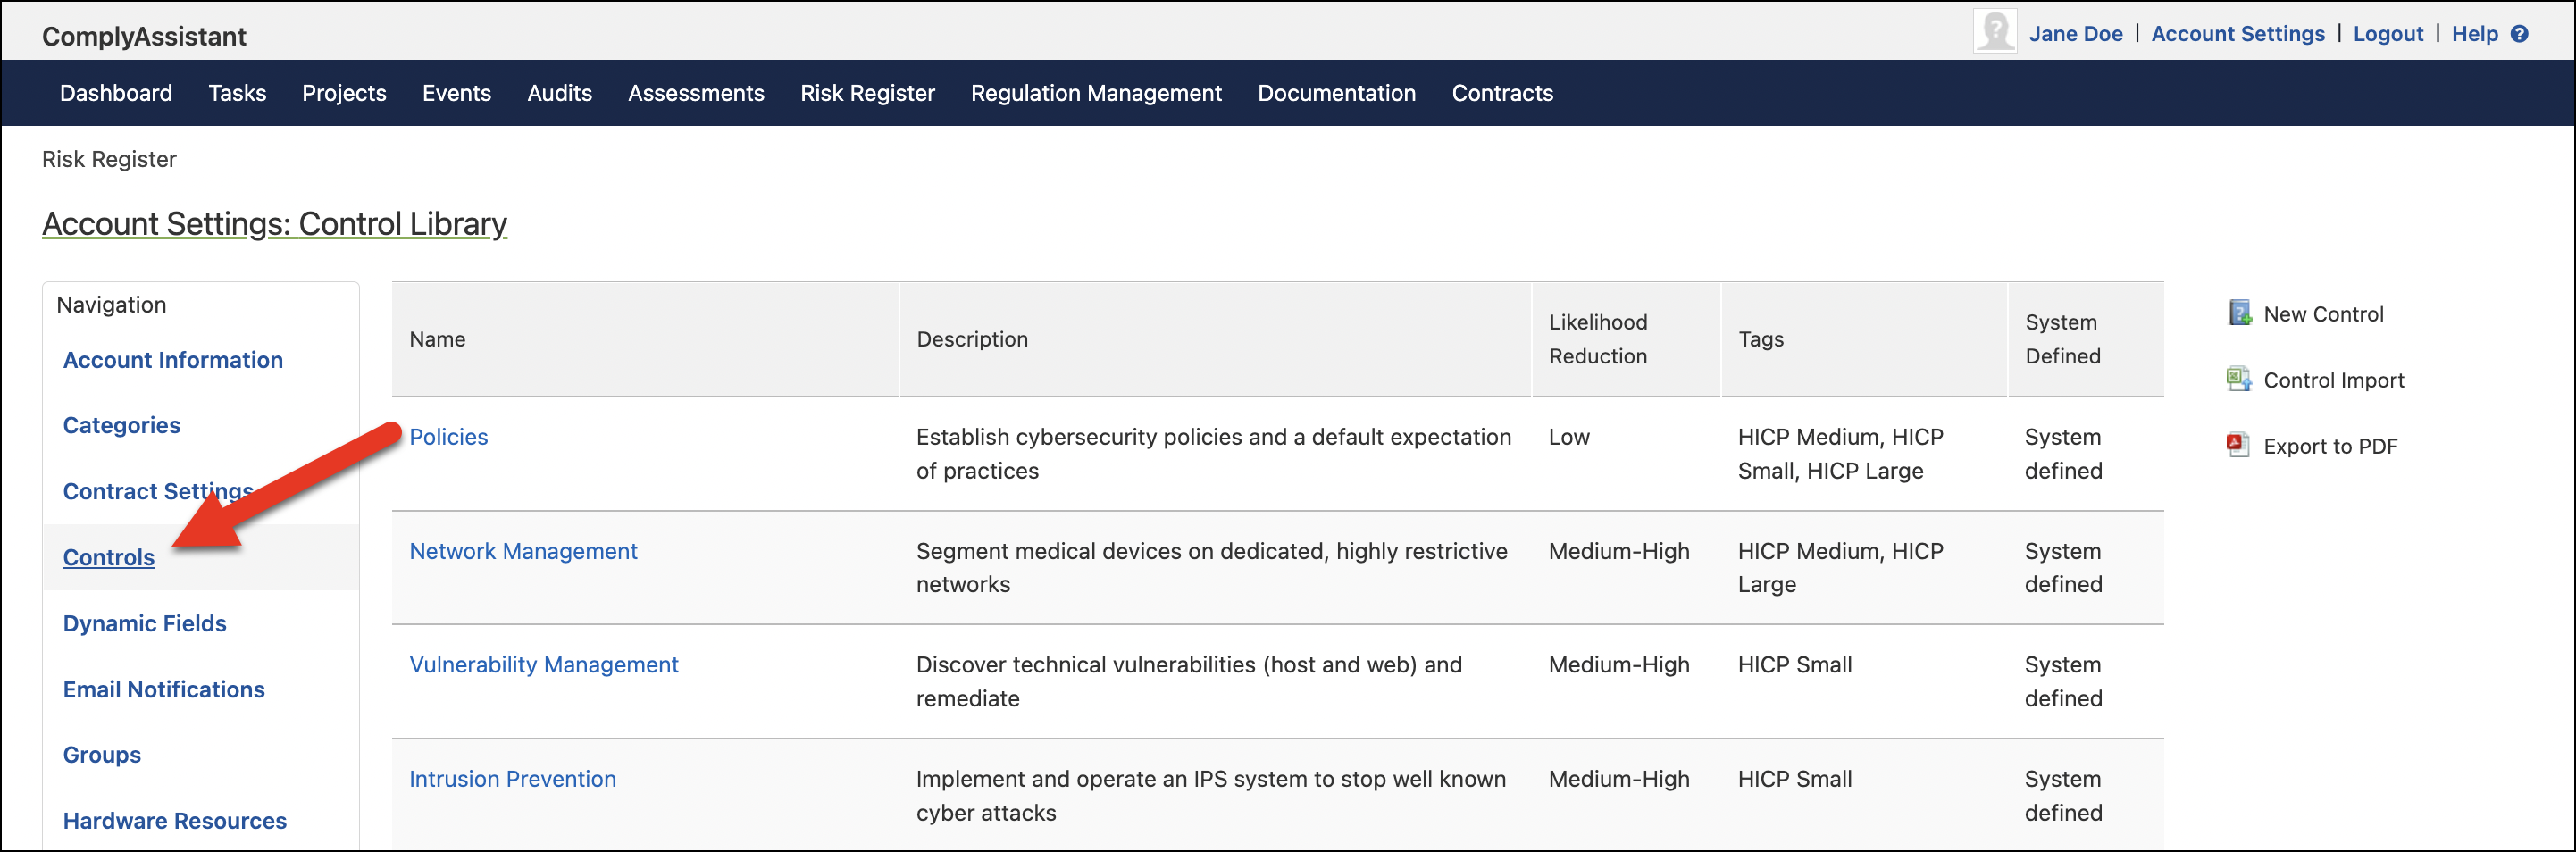
Task: Click the Navigation panel heading
Action: 111,305
